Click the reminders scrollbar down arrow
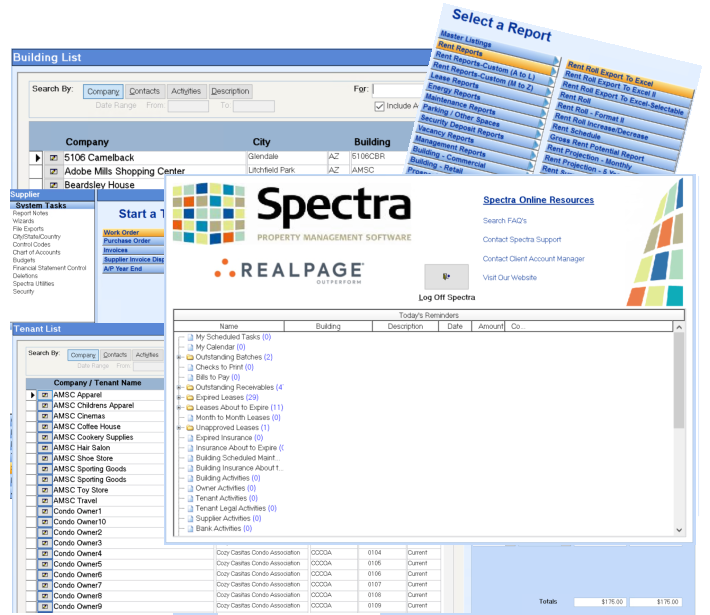 pyautogui.click(x=679, y=530)
